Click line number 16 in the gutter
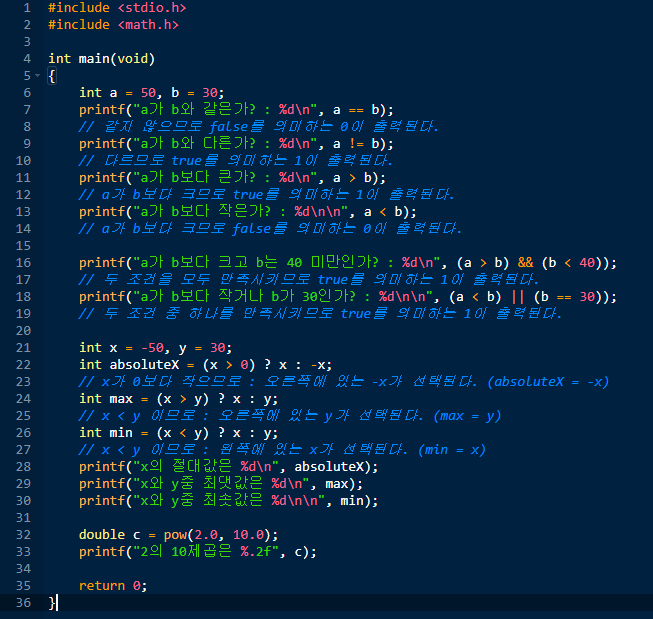Viewport: 653px width, 619px height. [23, 262]
